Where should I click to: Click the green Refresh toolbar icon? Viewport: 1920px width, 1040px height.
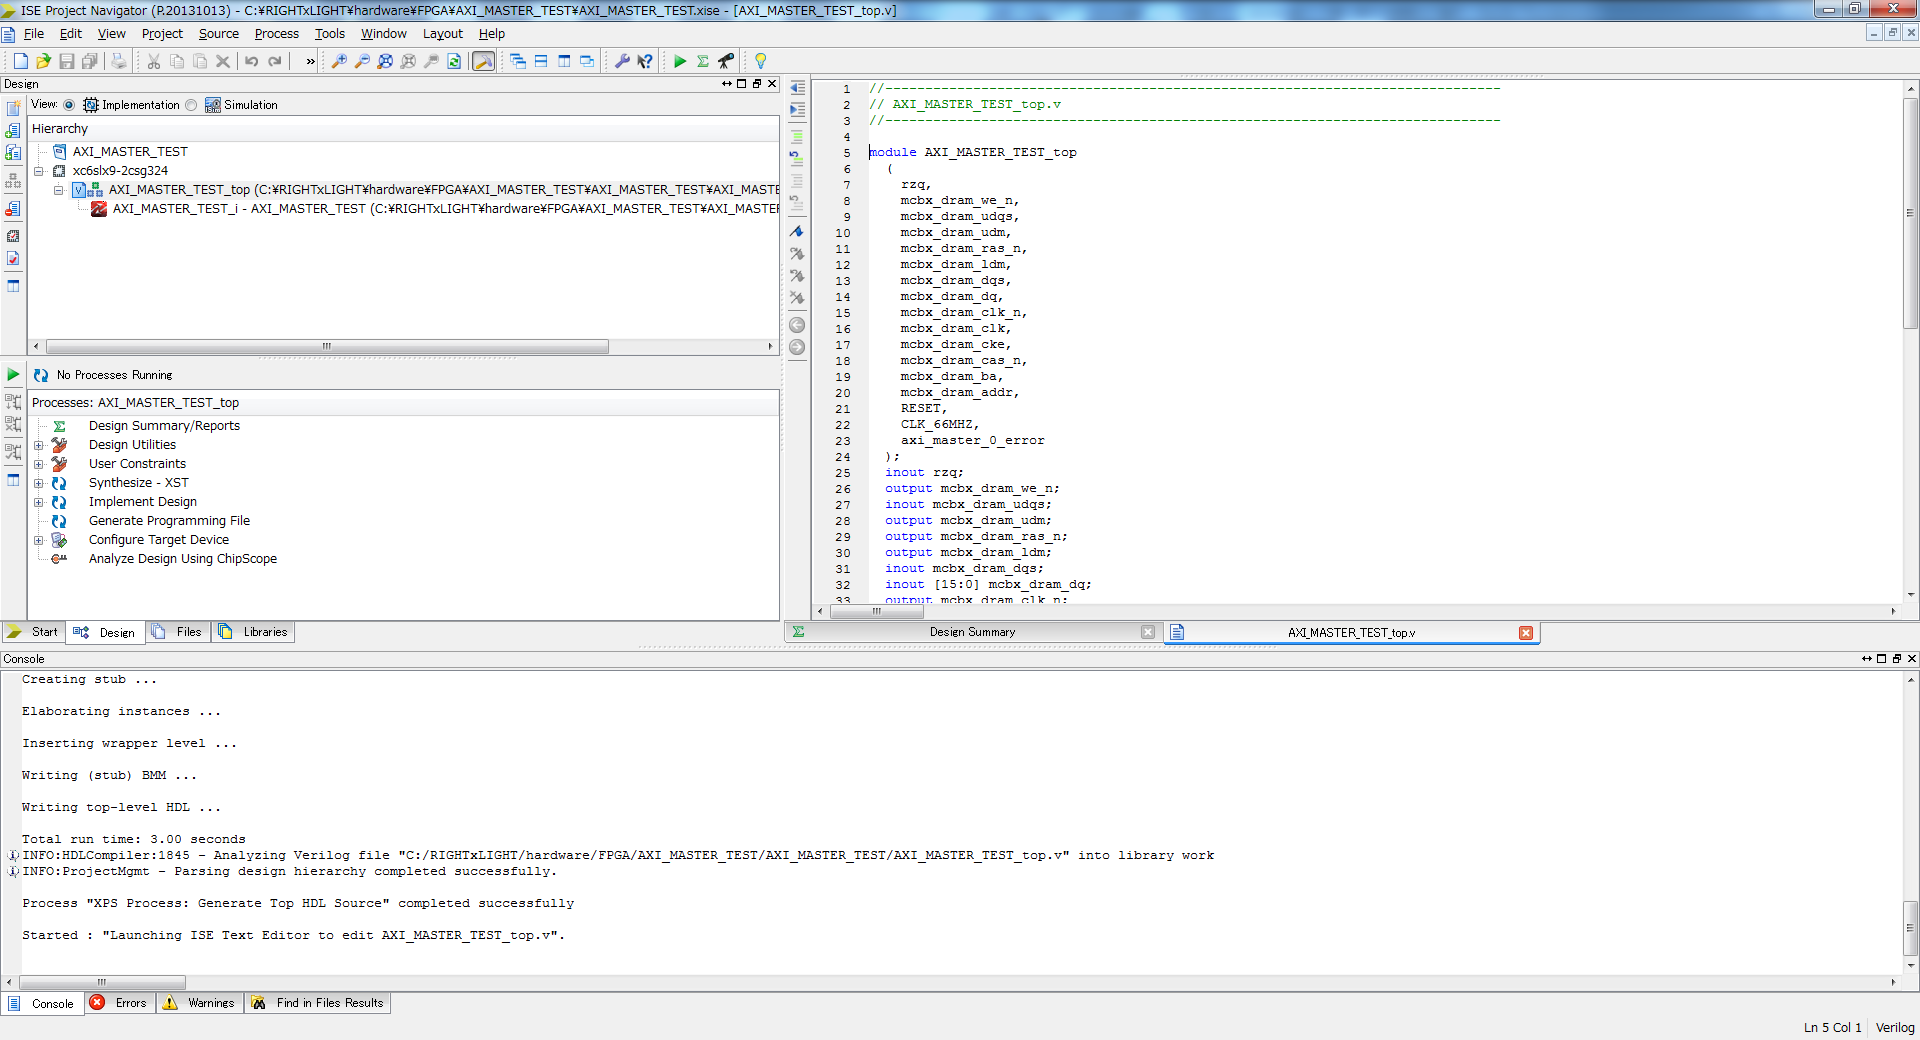coord(454,61)
